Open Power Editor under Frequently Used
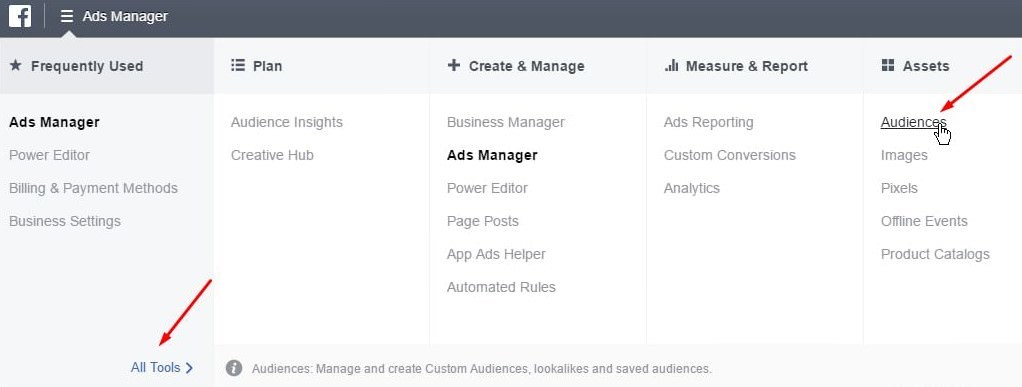 [x=50, y=155]
